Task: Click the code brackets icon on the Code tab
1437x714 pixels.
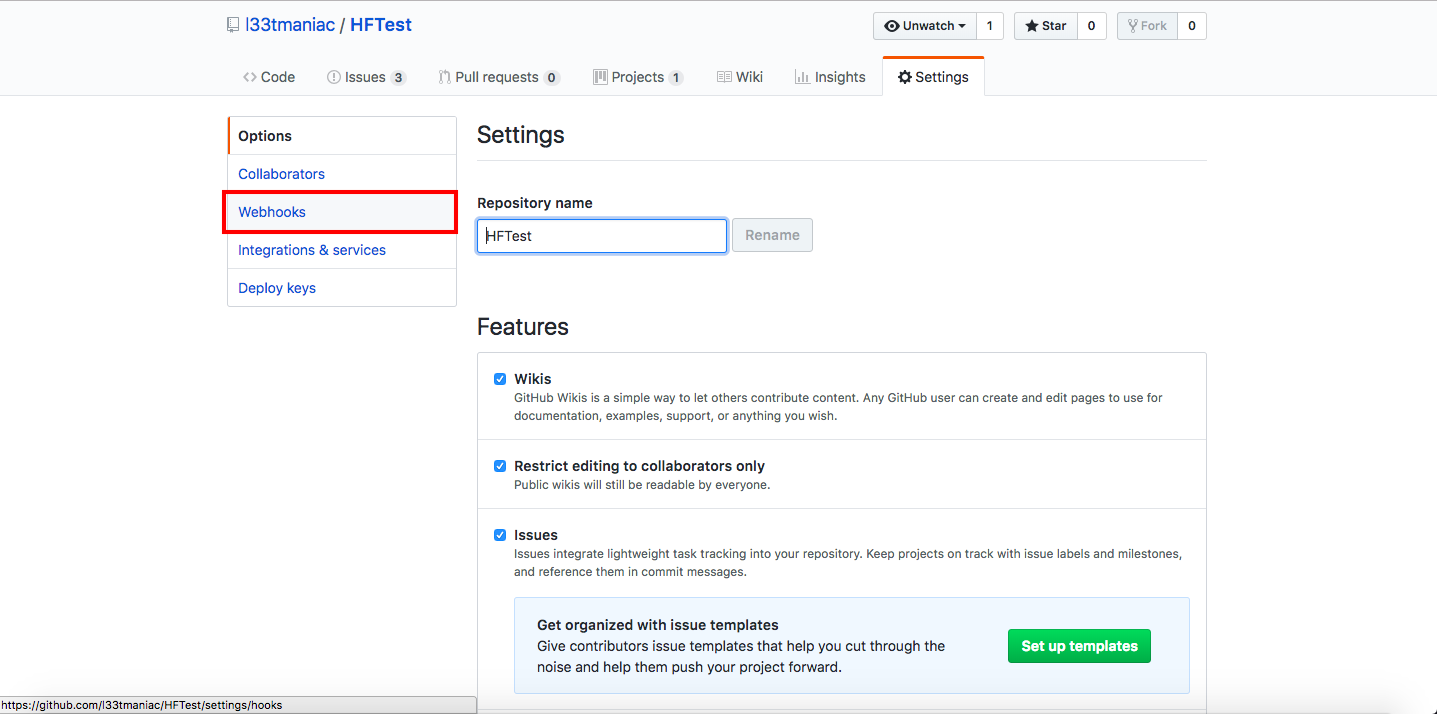Action: coord(250,76)
